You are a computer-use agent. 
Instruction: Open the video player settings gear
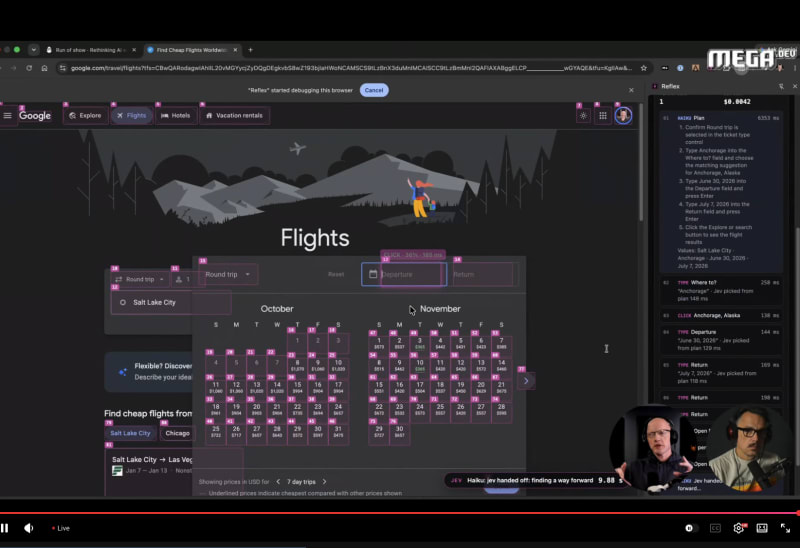coord(739,528)
